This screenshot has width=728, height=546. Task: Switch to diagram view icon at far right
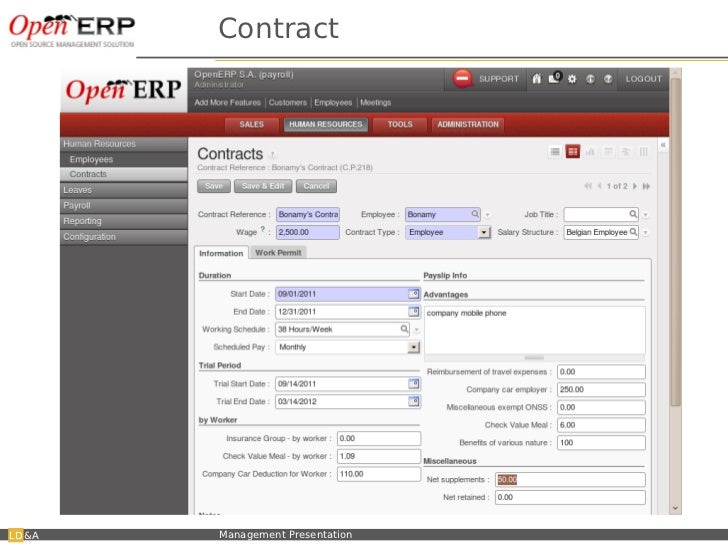[644, 151]
